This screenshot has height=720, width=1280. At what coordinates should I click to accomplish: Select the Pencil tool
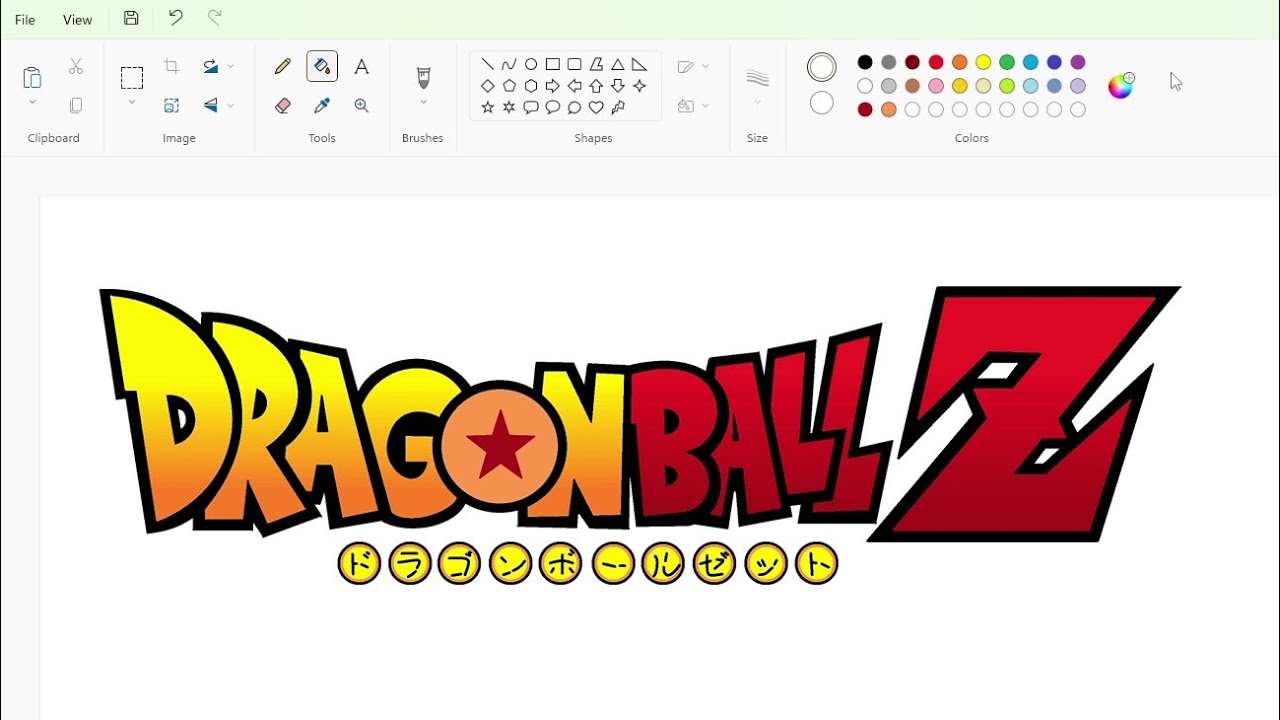click(283, 66)
